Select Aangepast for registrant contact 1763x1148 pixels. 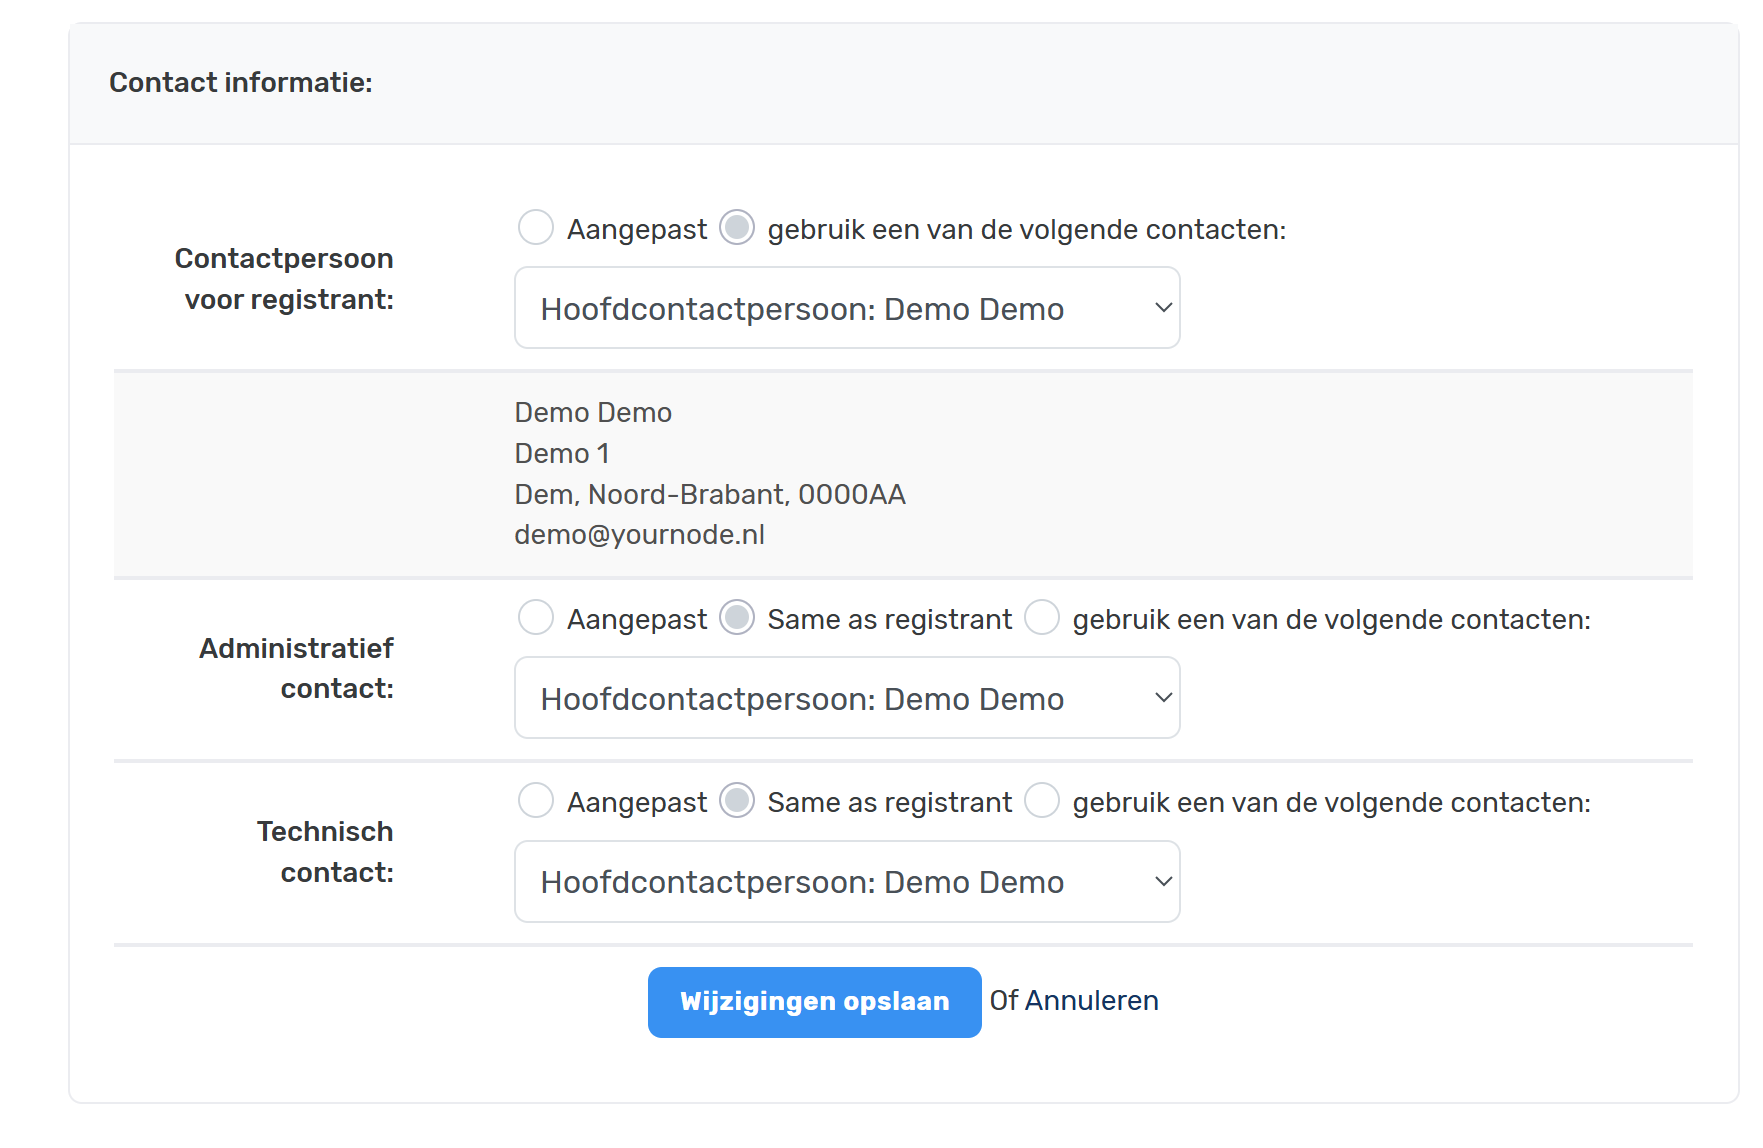coord(536,228)
